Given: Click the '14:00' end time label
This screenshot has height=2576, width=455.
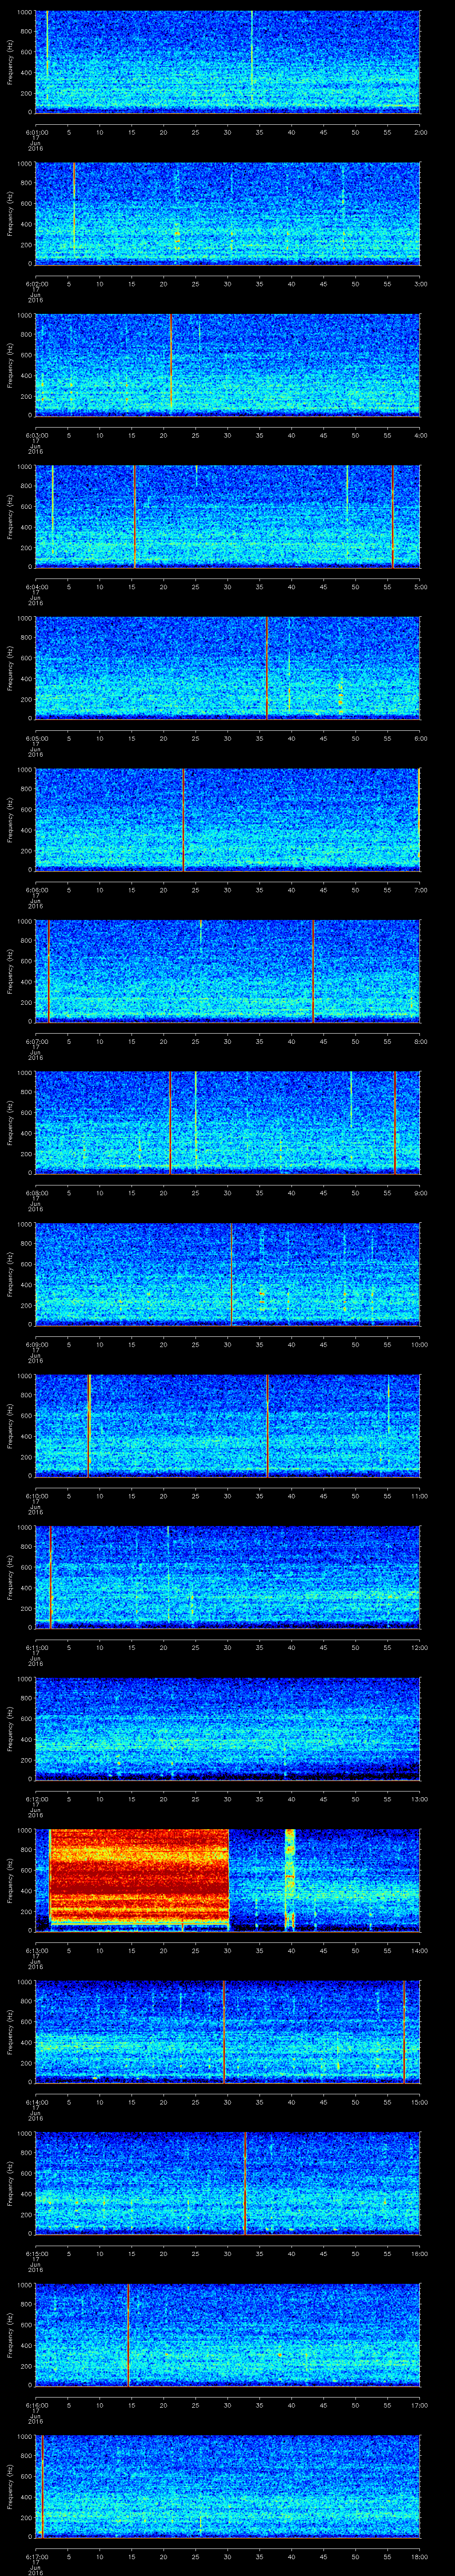Looking at the screenshot, I should click(419, 1950).
